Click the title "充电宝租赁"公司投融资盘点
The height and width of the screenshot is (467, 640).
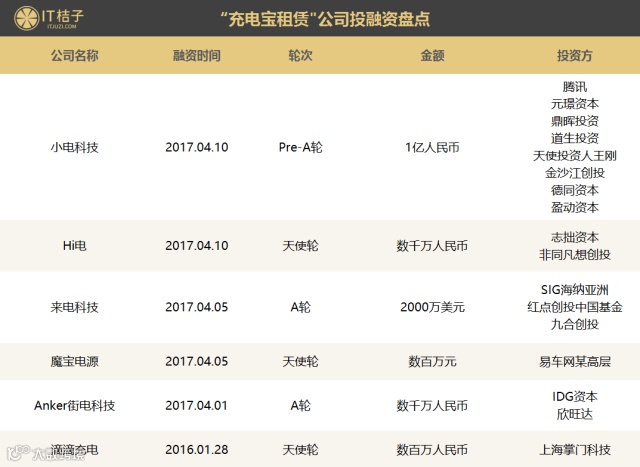coord(325,19)
